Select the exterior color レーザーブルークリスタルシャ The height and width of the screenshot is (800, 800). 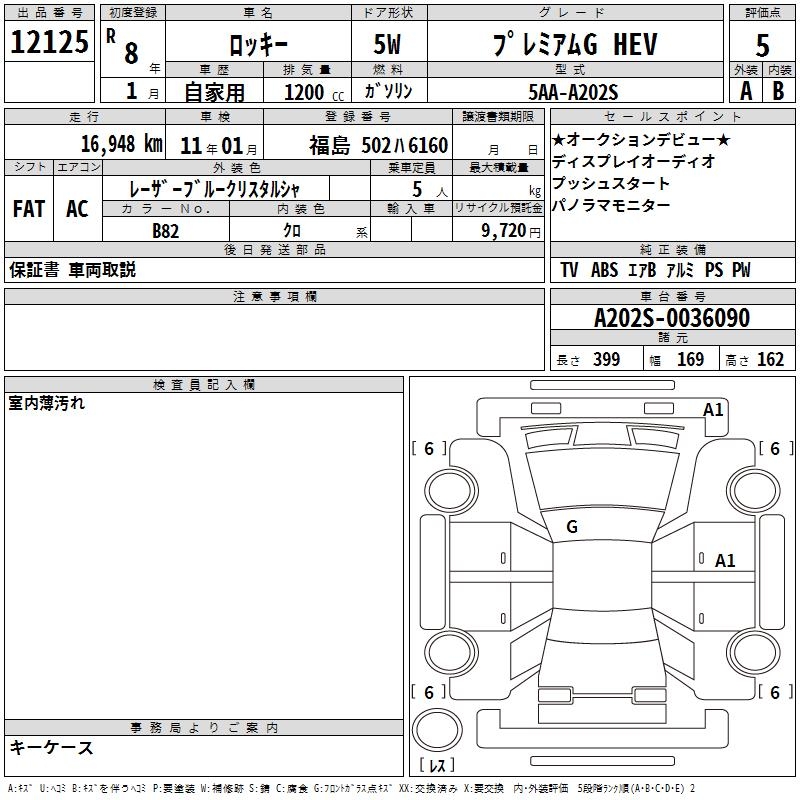pyautogui.click(x=214, y=189)
